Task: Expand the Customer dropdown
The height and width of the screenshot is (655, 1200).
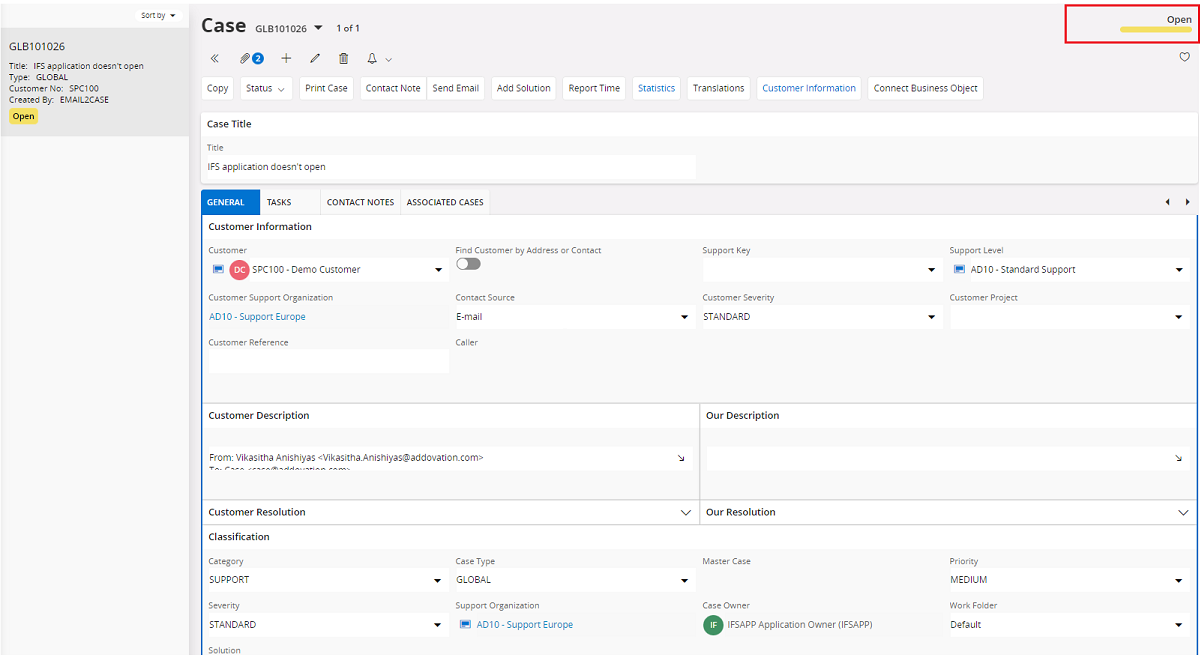Action: 438,270
